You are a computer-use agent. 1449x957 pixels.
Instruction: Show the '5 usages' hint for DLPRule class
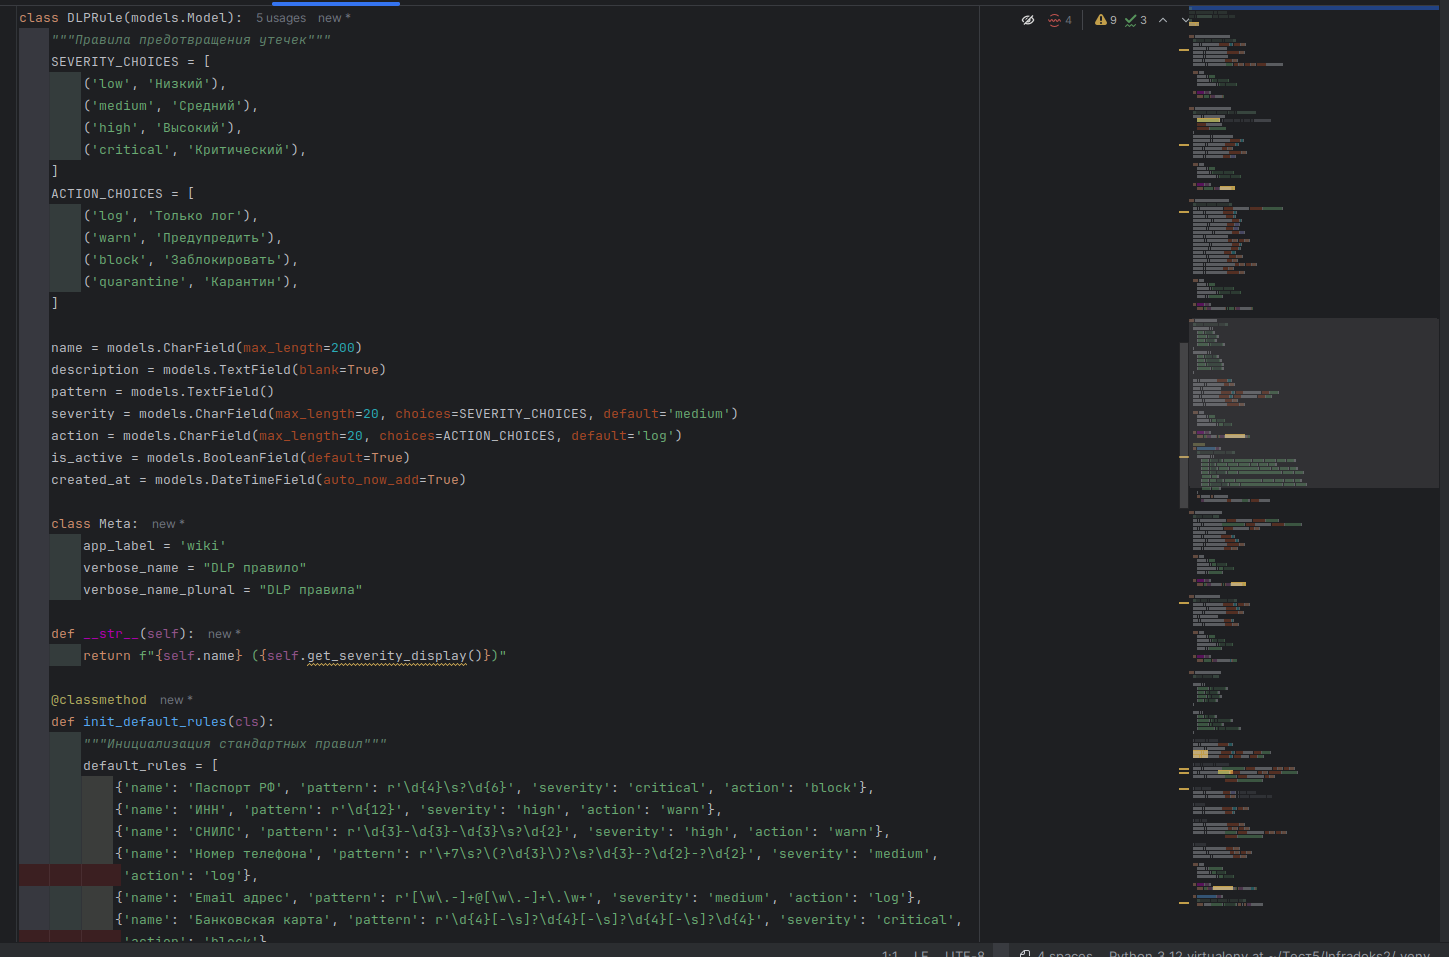281,18
